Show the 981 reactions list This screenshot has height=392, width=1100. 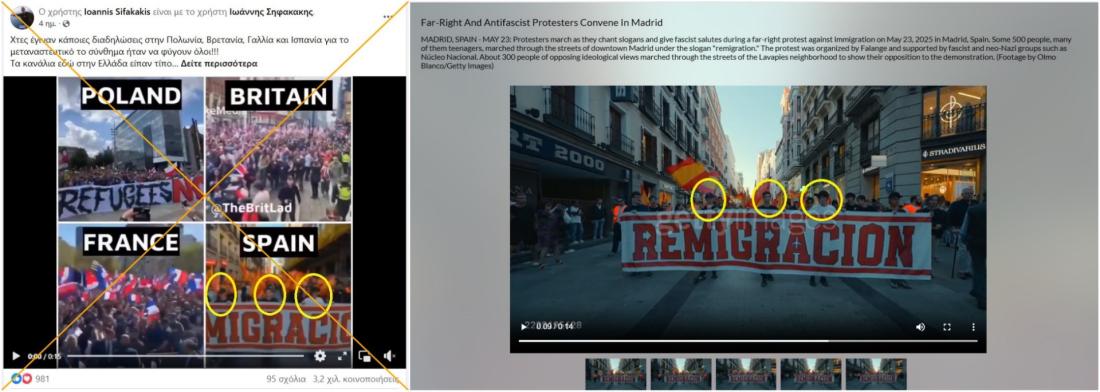pos(42,379)
